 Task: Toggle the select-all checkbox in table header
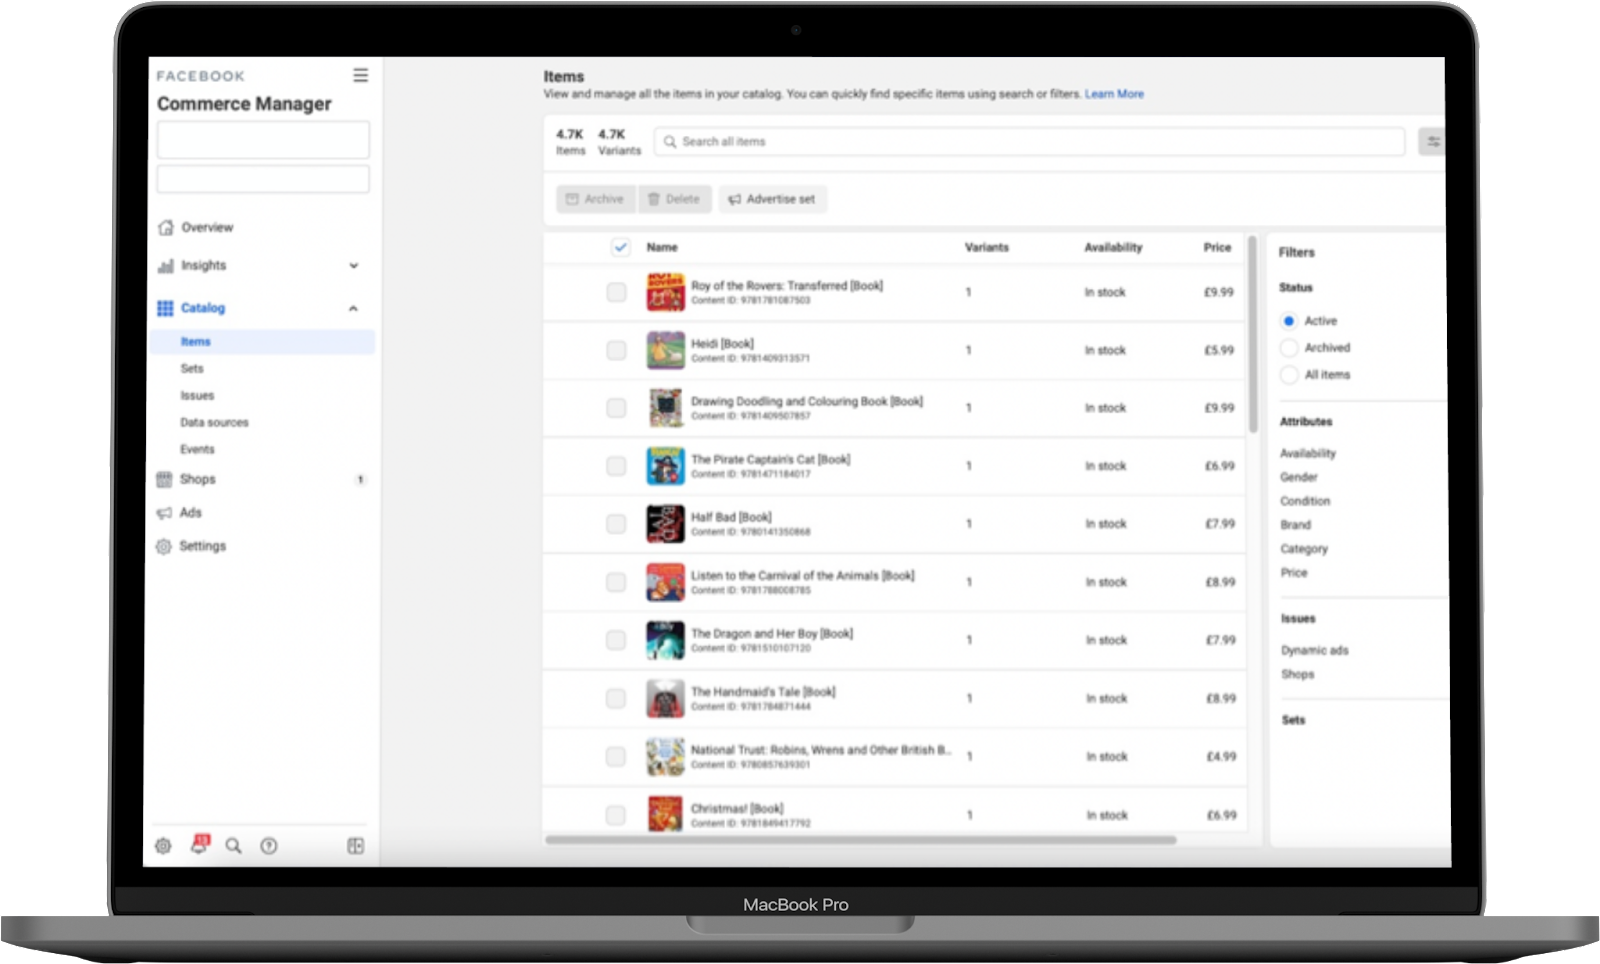point(621,247)
